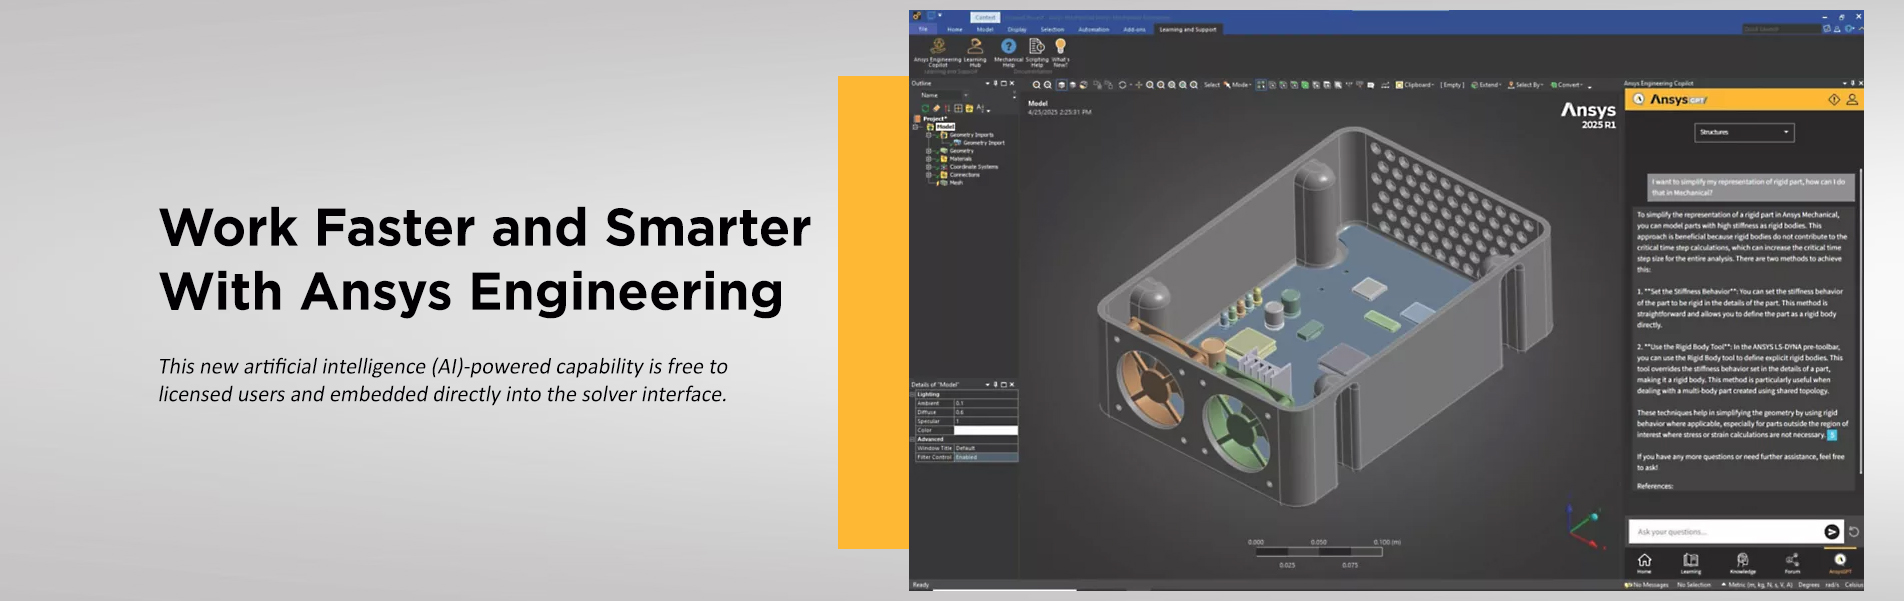Collapse the Advanced section in Details
This screenshot has width=1904, height=601.
click(x=912, y=439)
